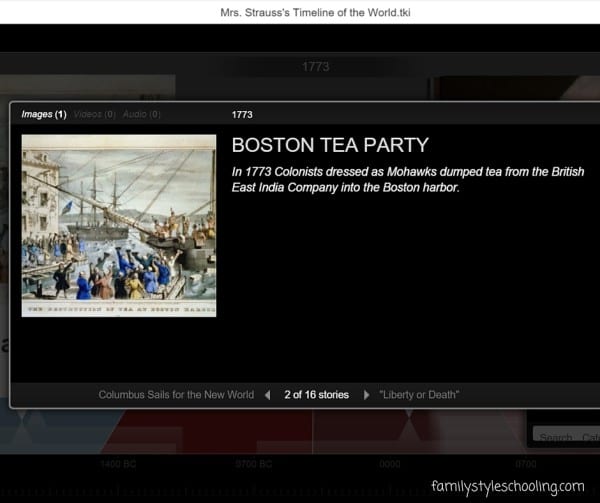Open the Videos (0) tab
The width and height of the screenshot is (600, 503).
click(94, 115)
